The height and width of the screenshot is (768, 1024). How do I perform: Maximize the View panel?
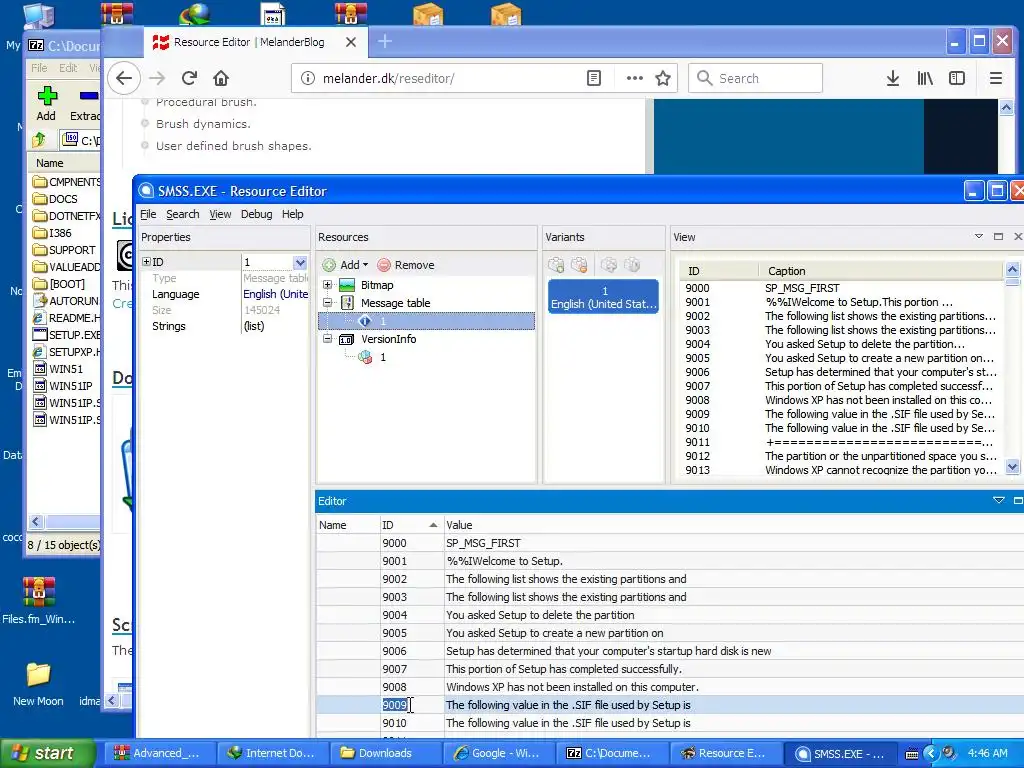(999, 236)
